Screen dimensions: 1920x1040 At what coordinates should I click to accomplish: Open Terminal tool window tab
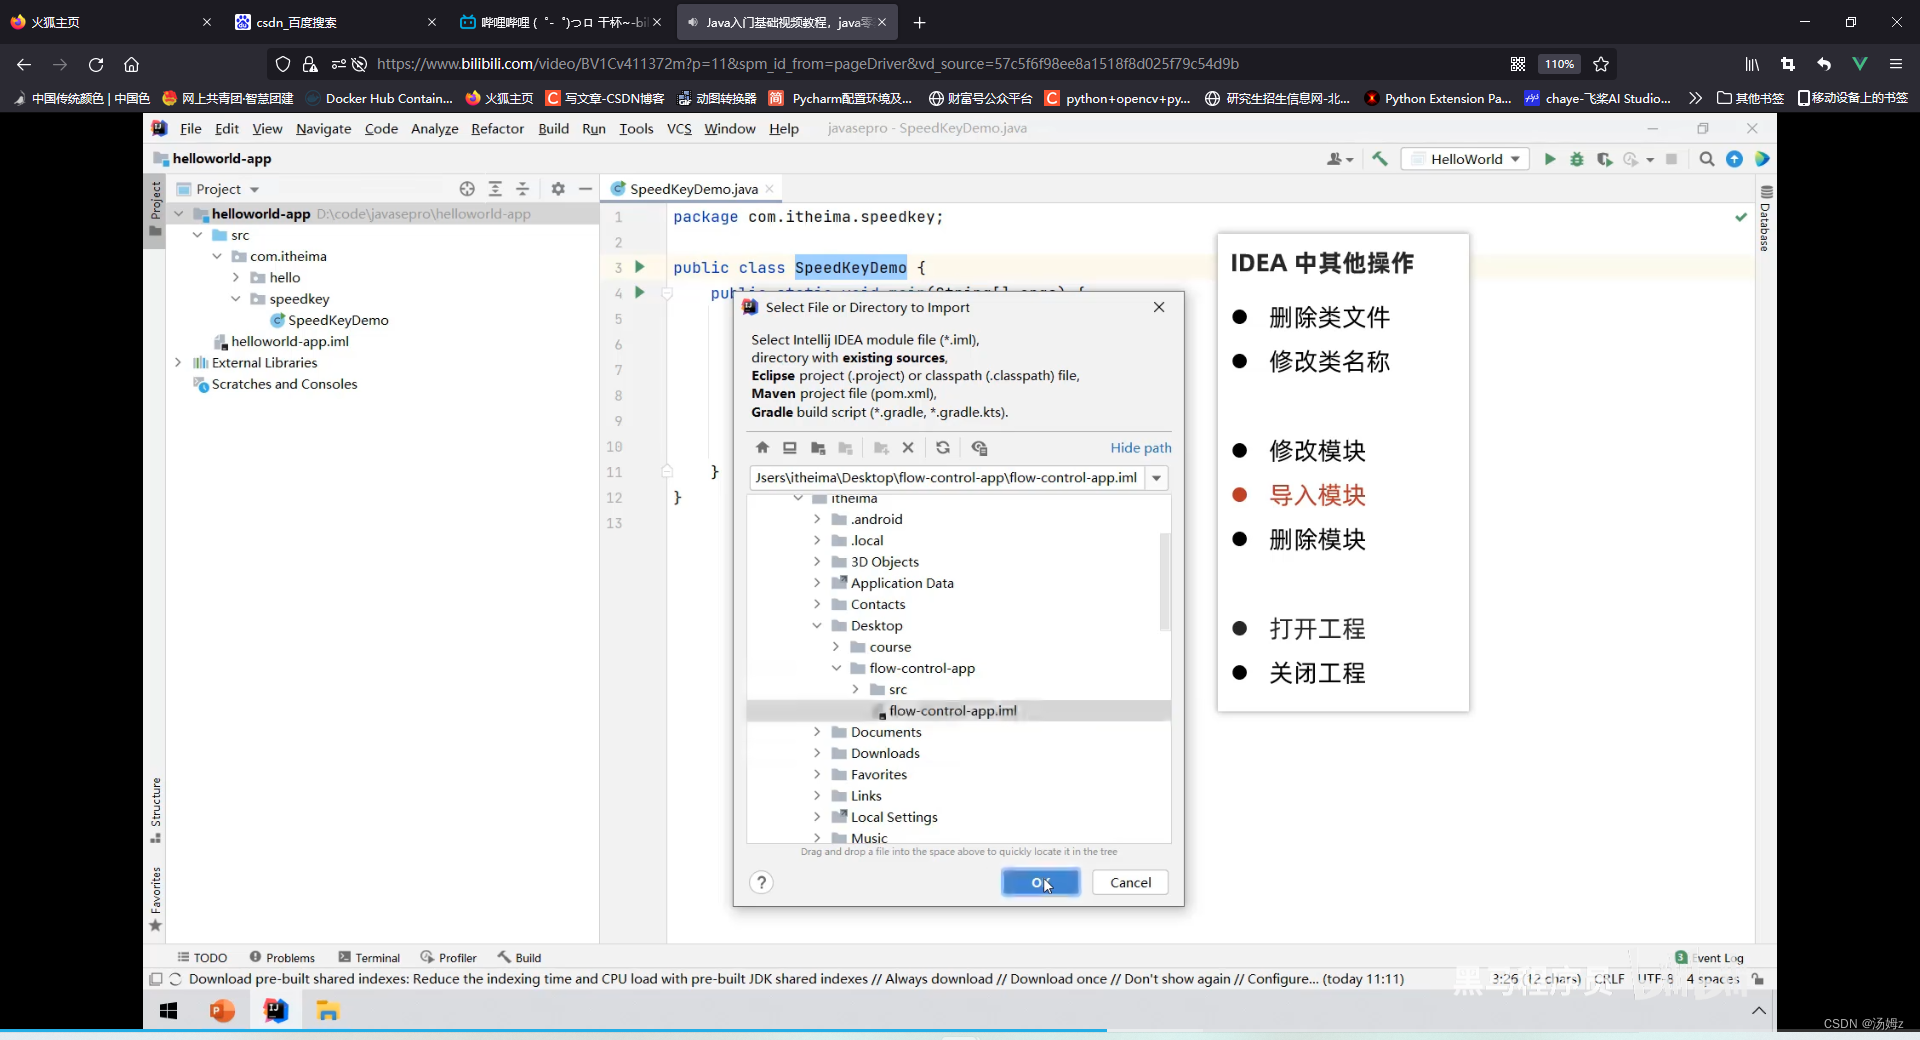pyautogui.click(x=369, y=958)
